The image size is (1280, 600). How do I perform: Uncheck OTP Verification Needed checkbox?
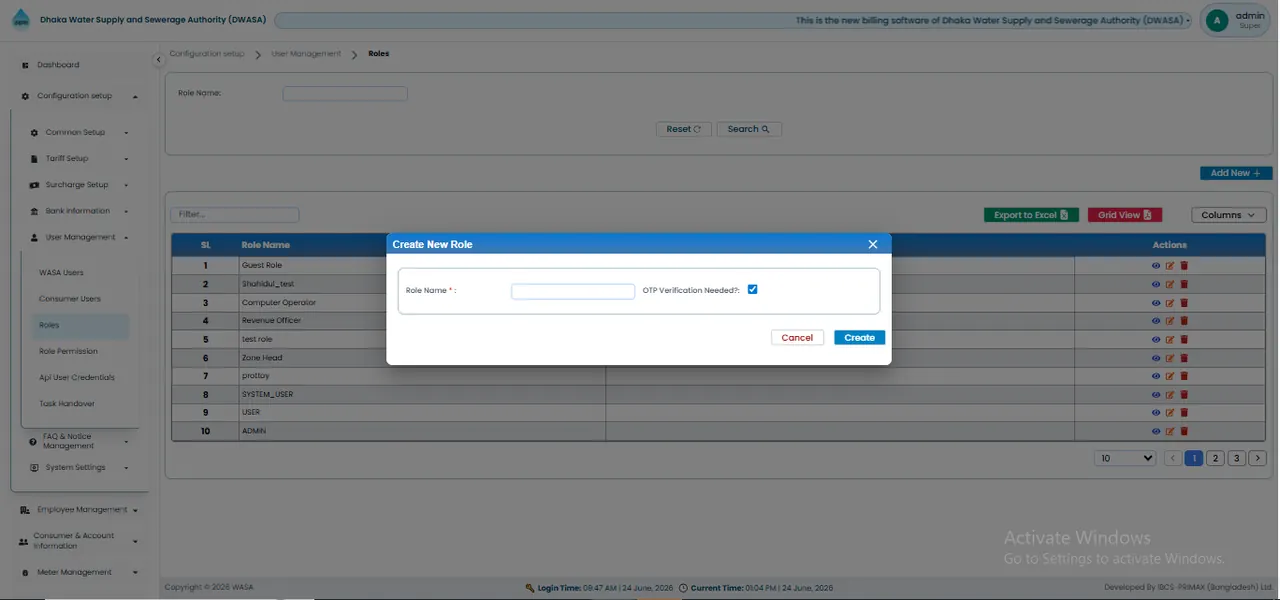point(753,289)
